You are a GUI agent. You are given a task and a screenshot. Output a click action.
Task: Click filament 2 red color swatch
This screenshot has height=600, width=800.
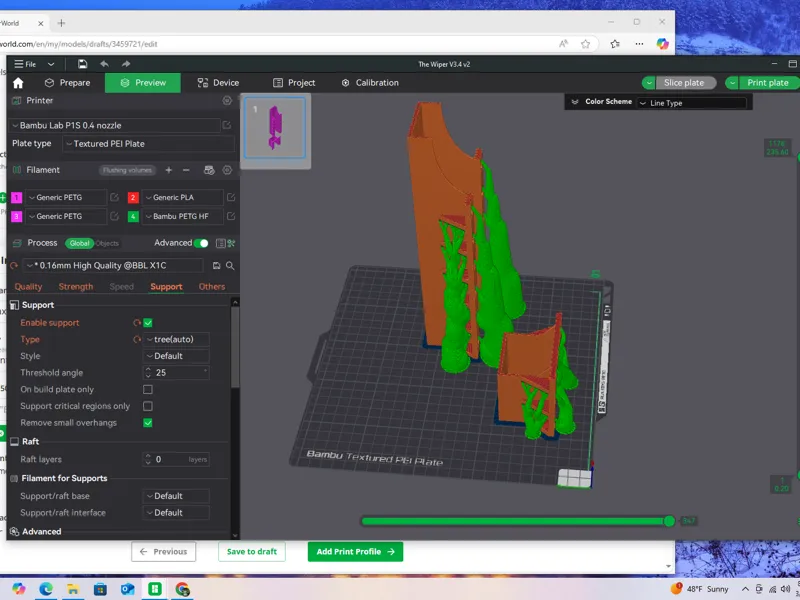[133, 197]
